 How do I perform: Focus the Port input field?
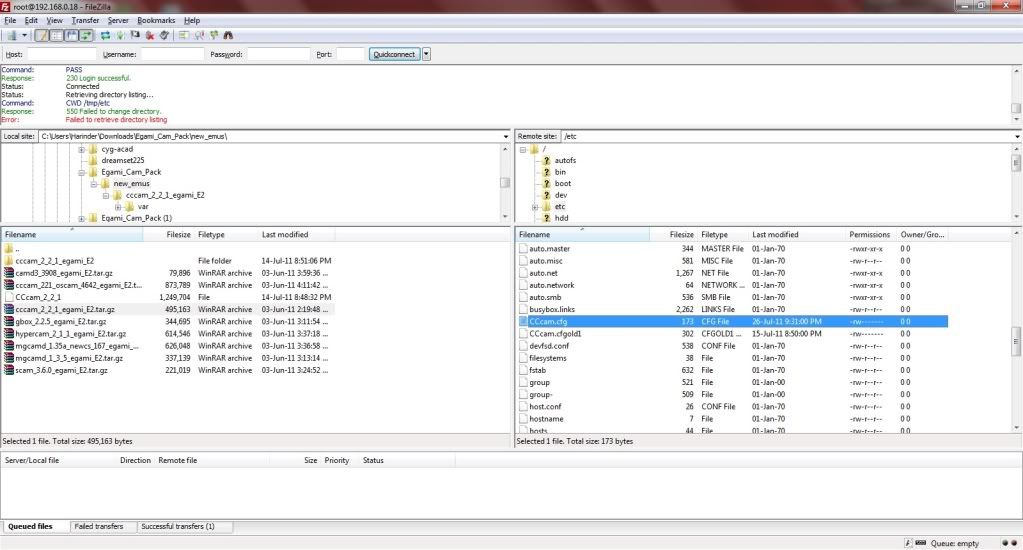(350, 54)
